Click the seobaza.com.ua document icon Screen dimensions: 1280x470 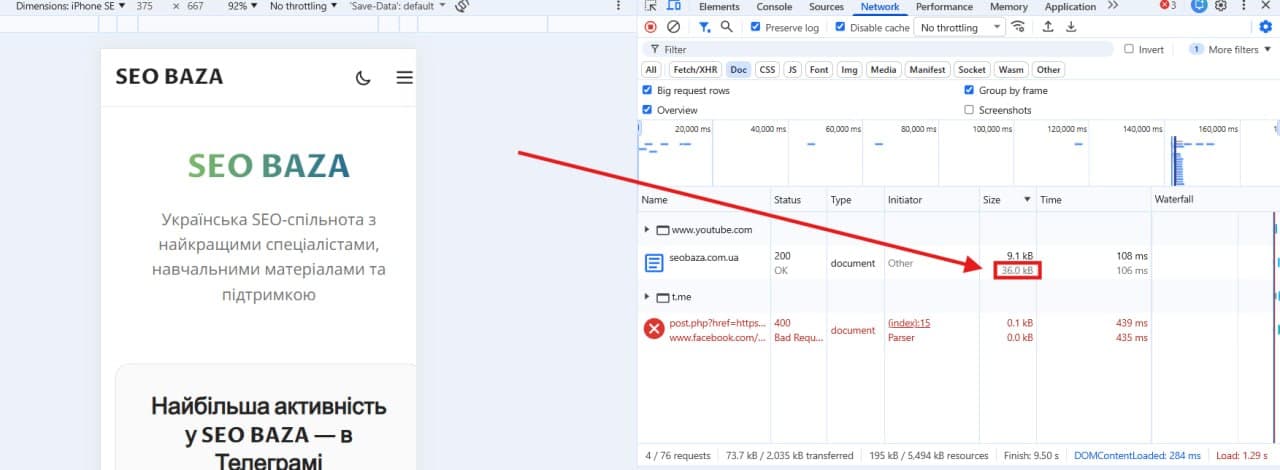[x=654, y=264]
